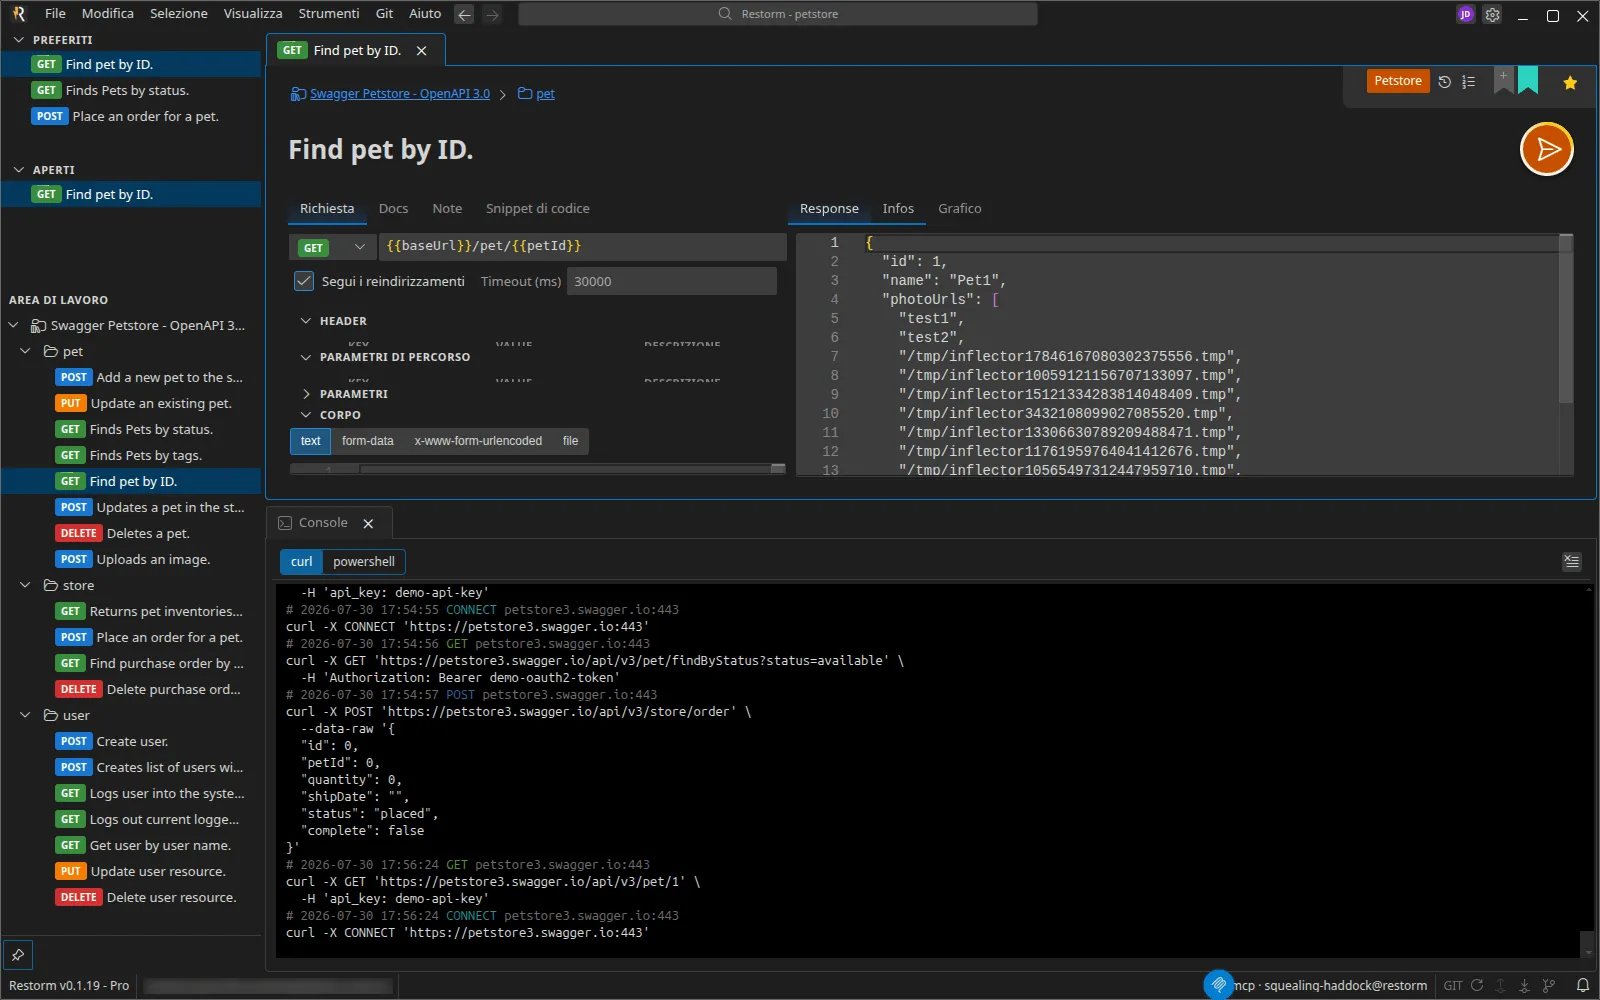The height and width of the screenshot is (1000, 1600).
Task: Pull changes with Git down-arrow icon
Action: pos(1524,985)
